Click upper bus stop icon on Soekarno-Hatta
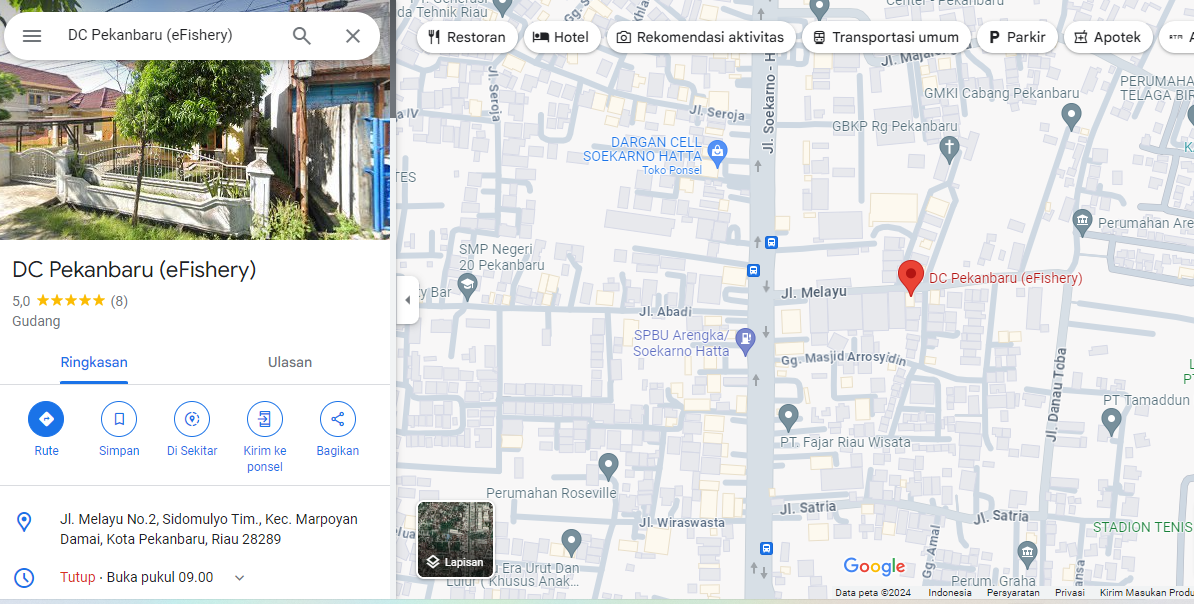This screenshot has height=604, width=1194. pos(771,243)
